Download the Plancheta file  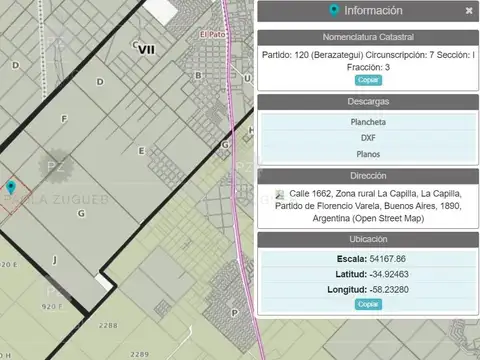click(x=368, y=122)
